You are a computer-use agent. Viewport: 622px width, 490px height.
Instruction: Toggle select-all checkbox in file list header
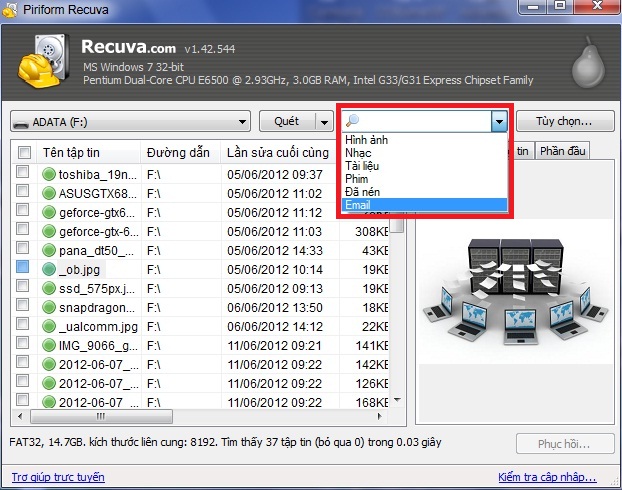[x=24, y=152]
